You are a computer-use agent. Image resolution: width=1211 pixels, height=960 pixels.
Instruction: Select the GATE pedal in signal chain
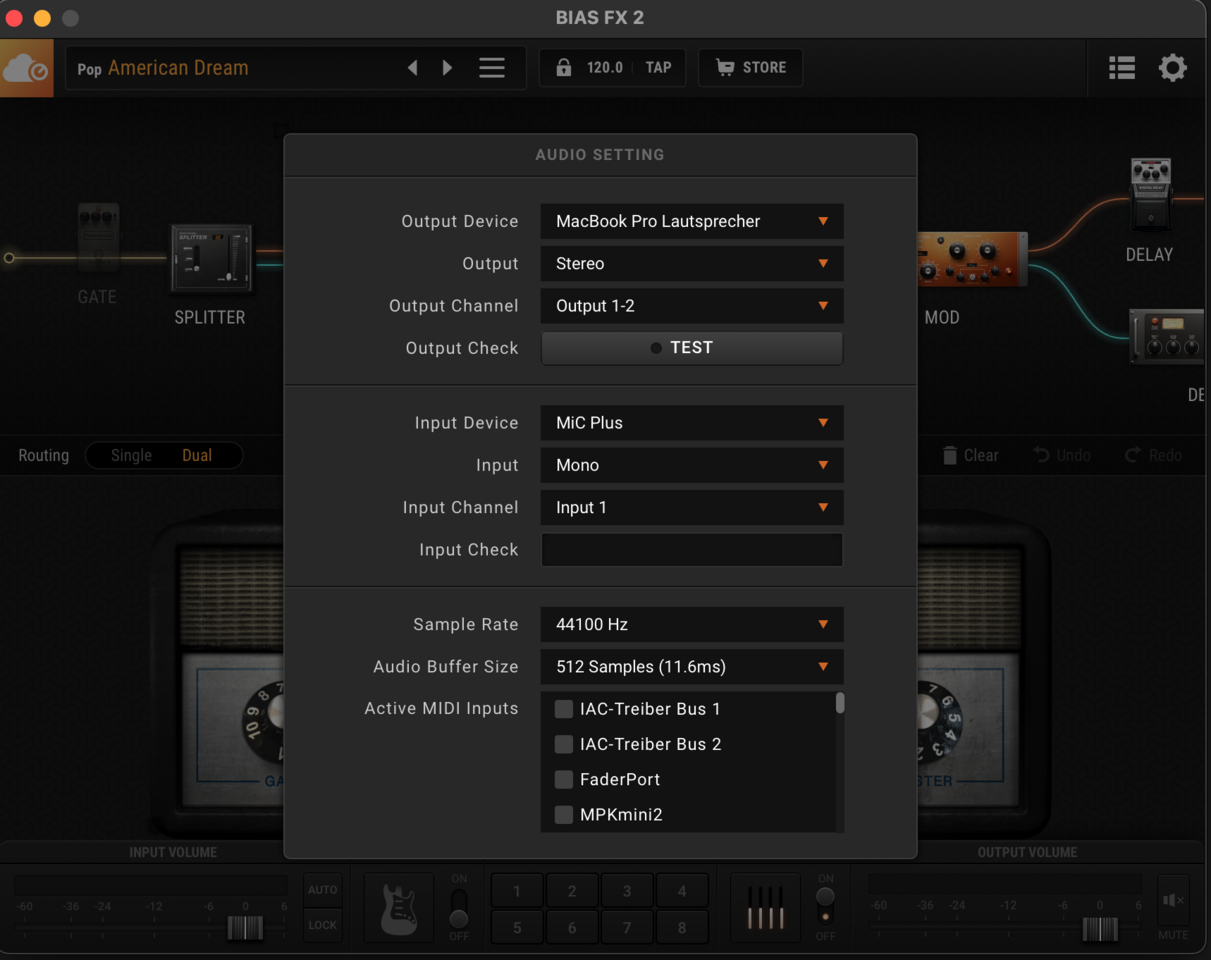point(98,238)
